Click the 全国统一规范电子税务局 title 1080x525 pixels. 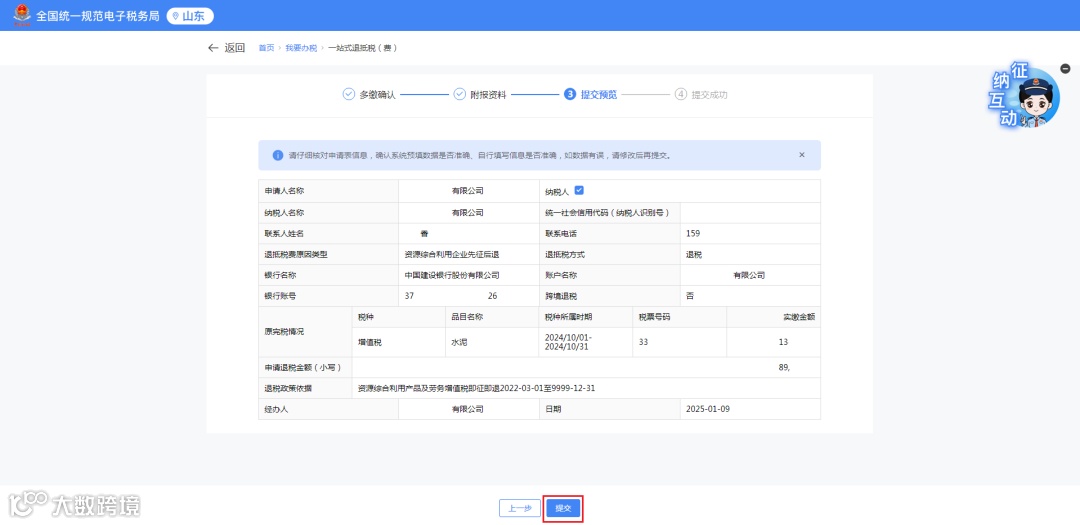(98, 16)
